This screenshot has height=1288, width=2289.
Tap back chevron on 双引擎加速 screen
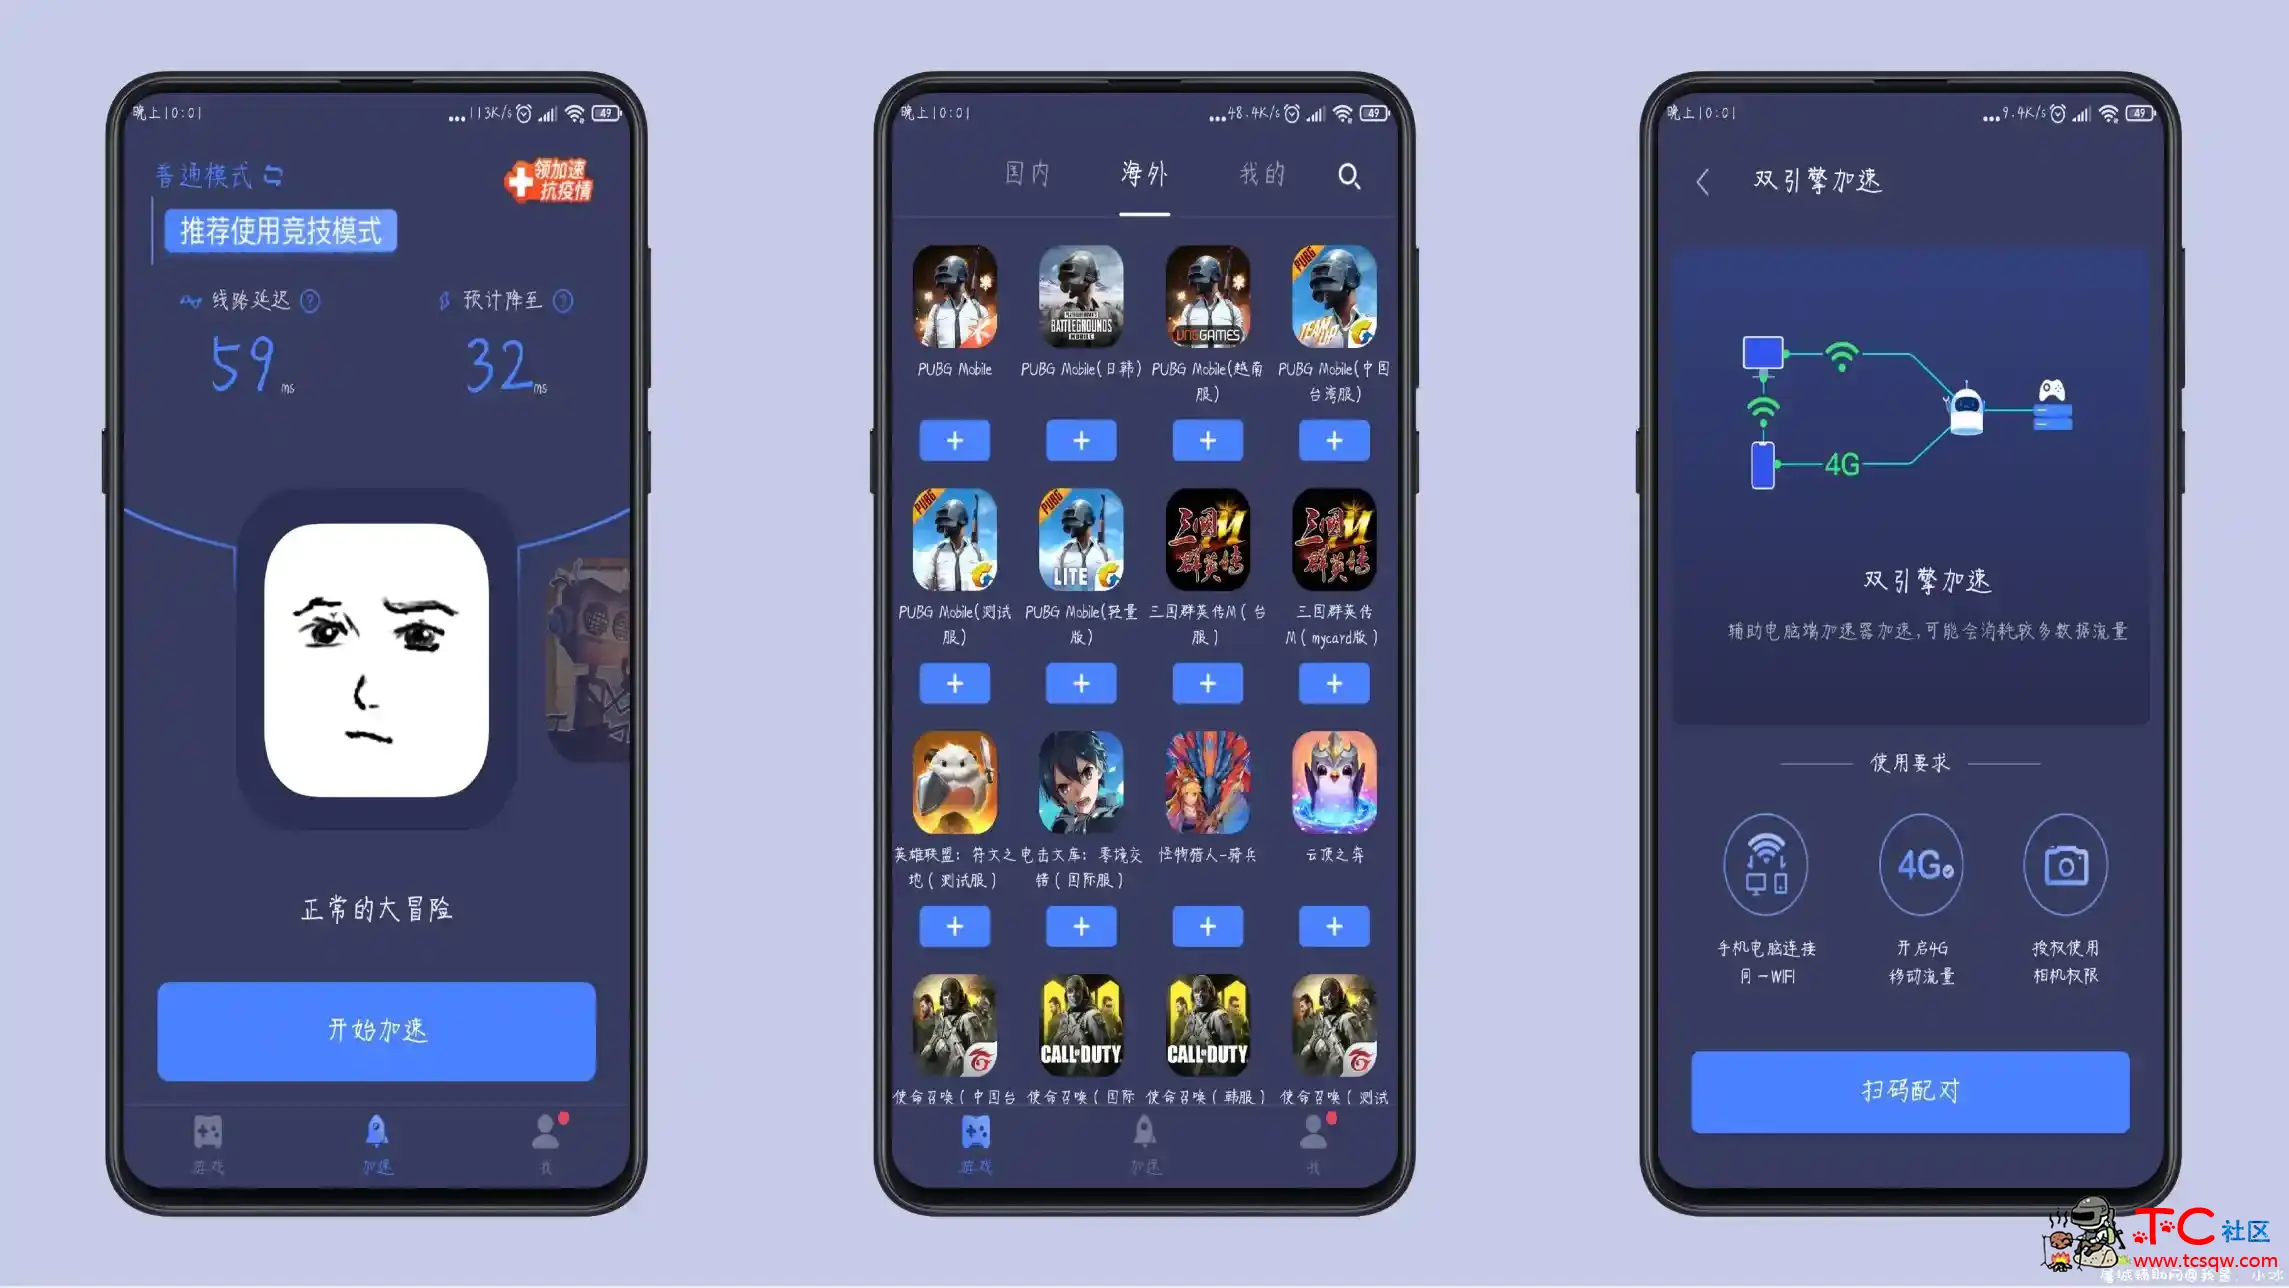(1707, 178)
